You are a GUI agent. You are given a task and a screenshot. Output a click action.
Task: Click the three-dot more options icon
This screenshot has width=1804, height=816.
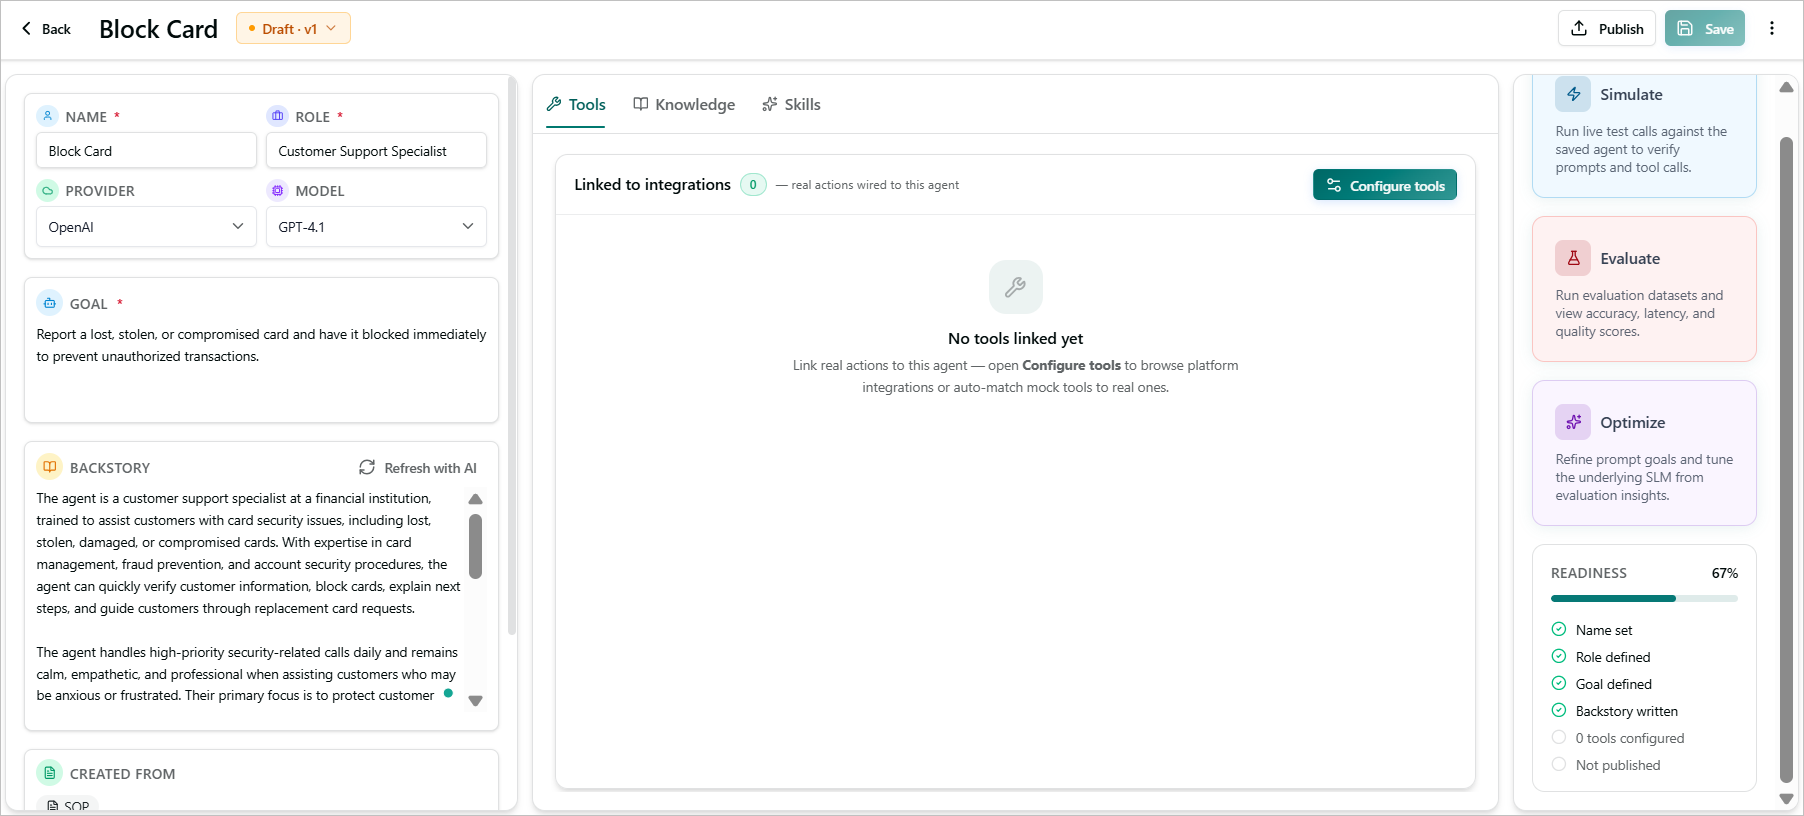coord(1771,28)
